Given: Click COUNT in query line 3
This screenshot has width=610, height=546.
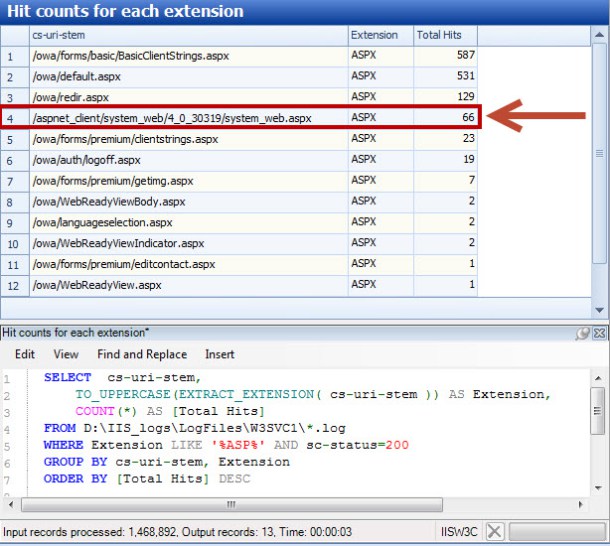Looking at the screenshot, I should point(95,411).
